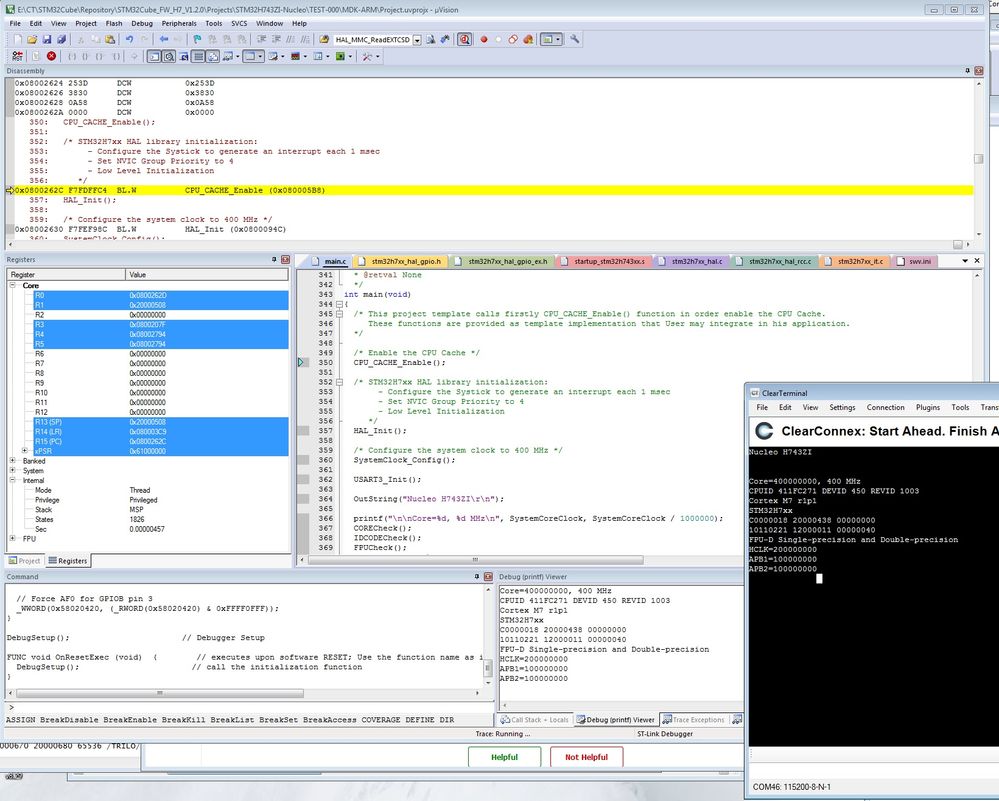Select the R2 register row
This screenshot has height=801, width=999.
click(148, 315)
